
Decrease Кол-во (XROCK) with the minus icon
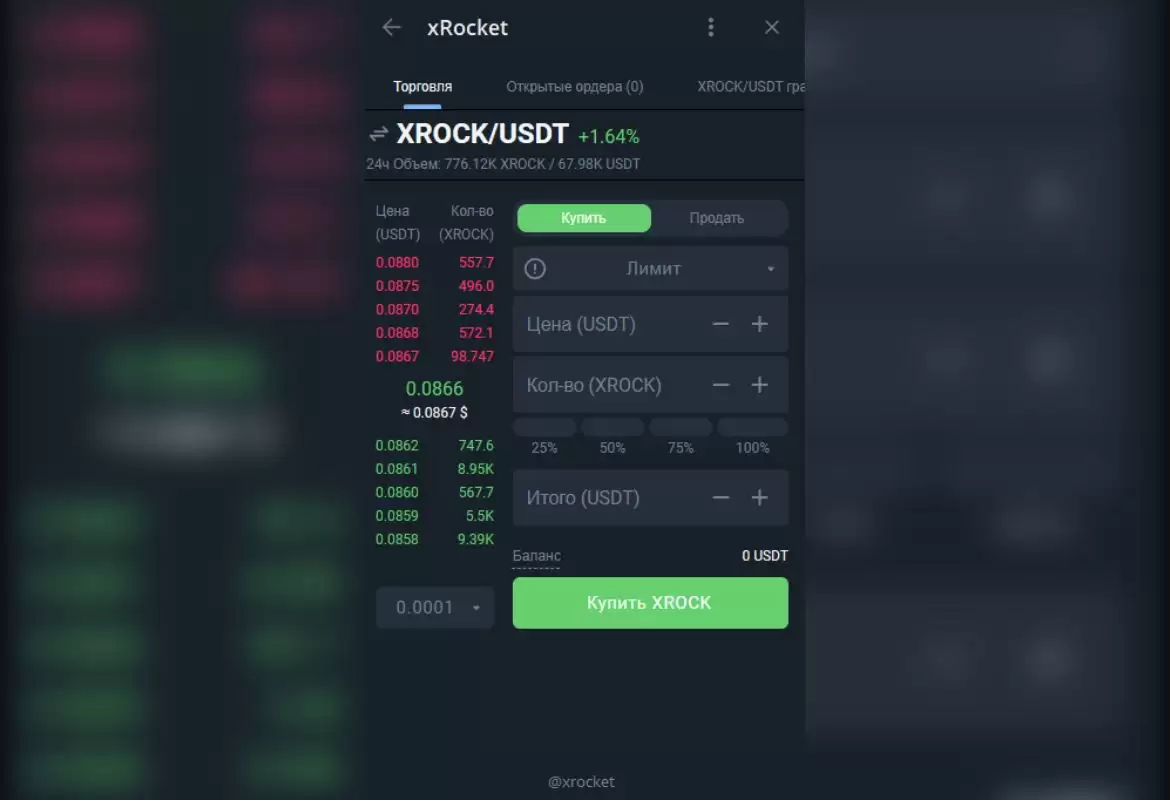coord(720,385)
